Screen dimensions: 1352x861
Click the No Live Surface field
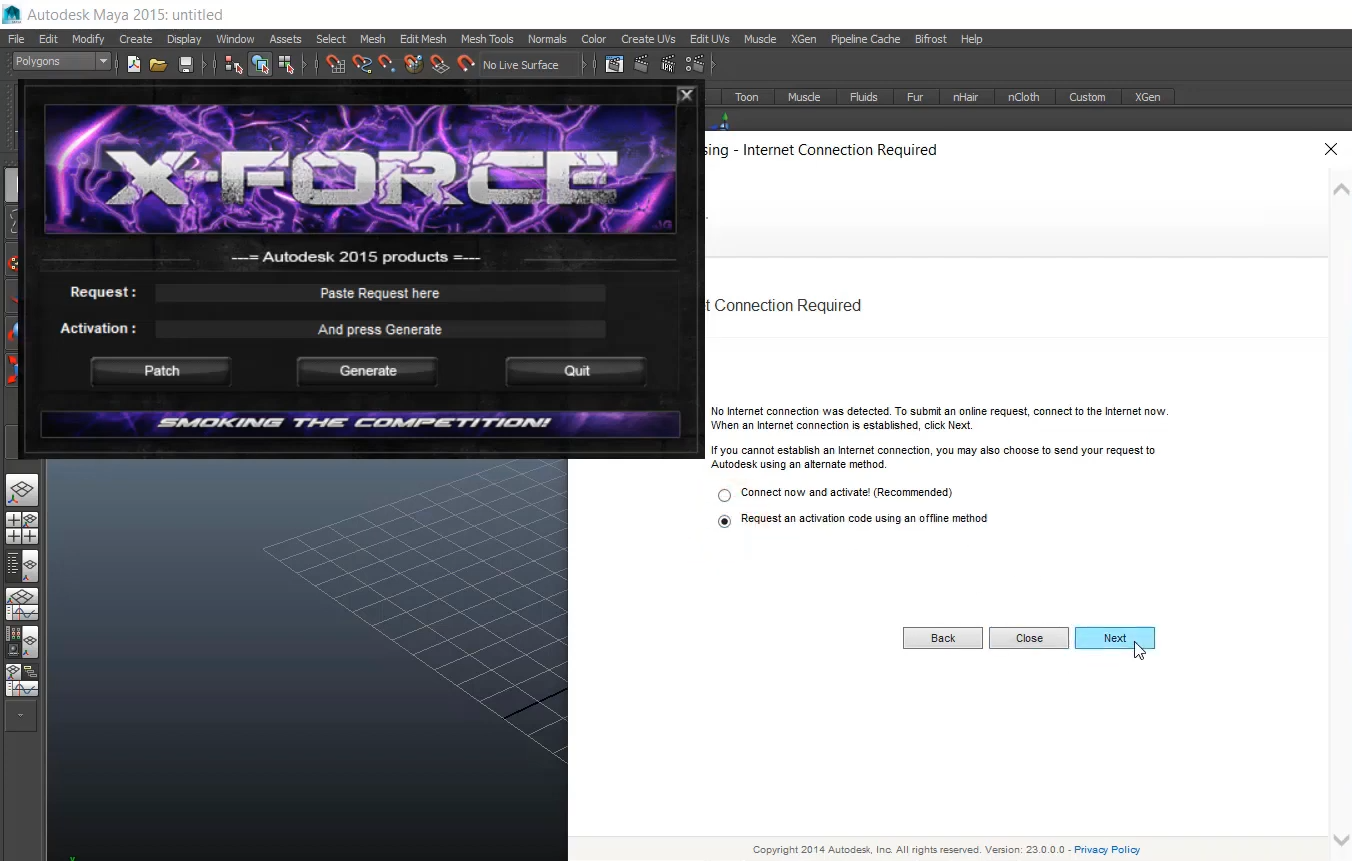(528, 65)
